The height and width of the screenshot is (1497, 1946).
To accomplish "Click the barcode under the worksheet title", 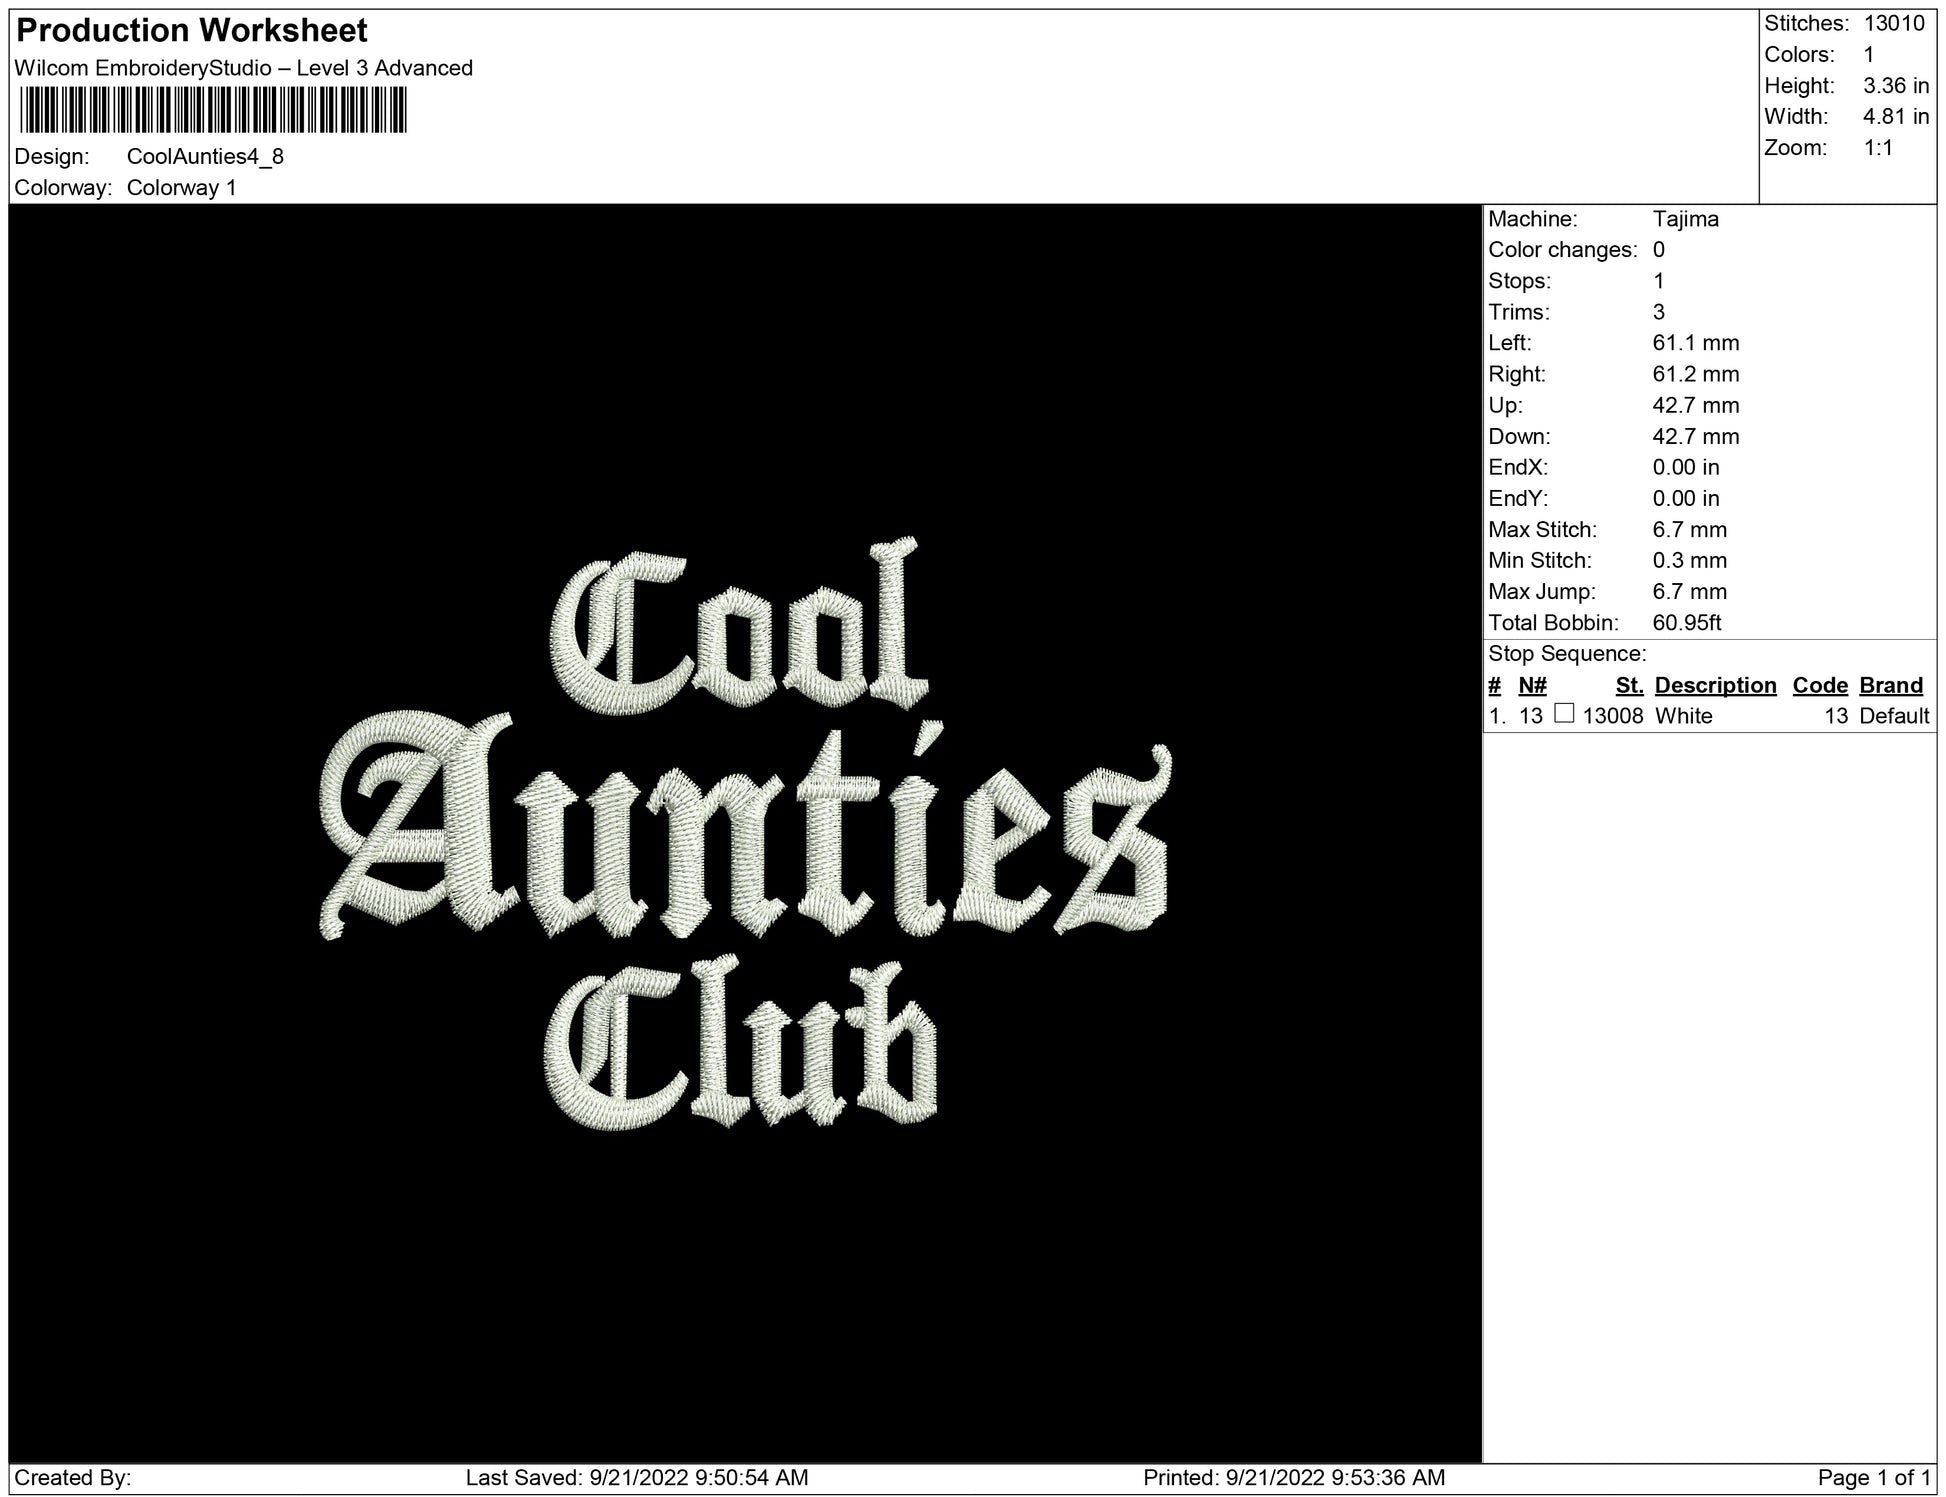I will coord(212,110).
